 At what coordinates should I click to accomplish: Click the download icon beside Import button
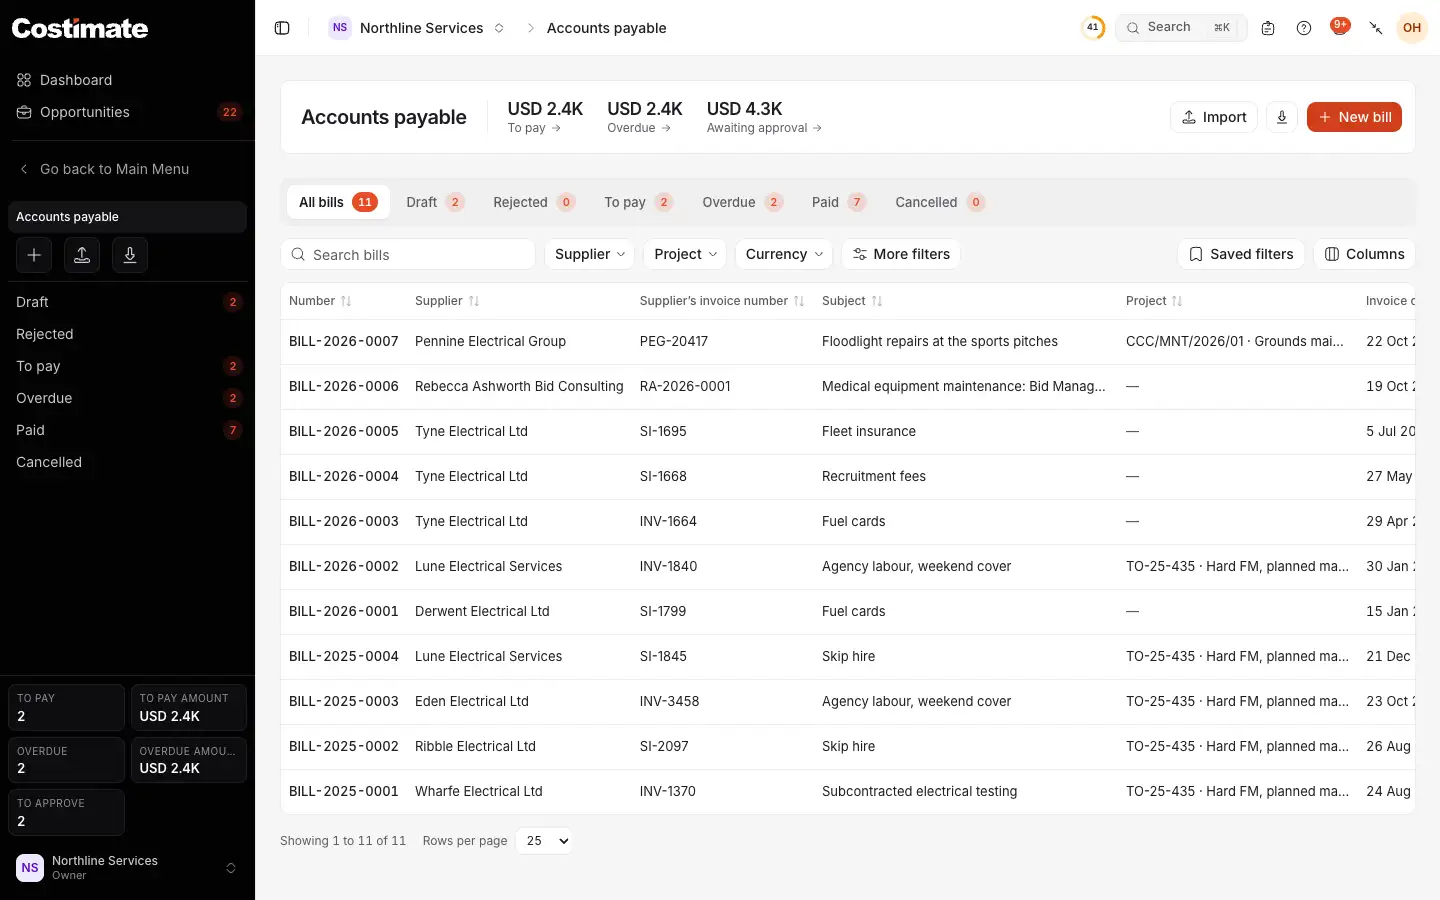point(1282,117)
